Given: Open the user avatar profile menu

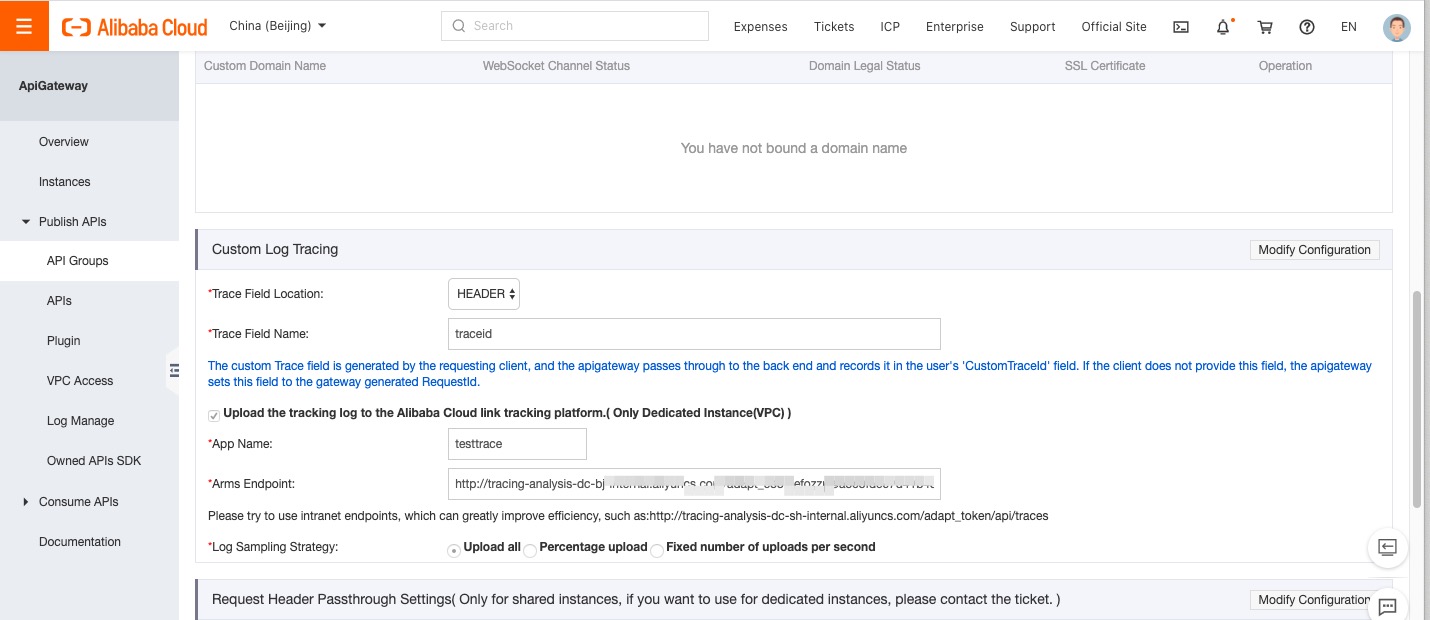Looking at the screenshot, I should click(1396, 27).
